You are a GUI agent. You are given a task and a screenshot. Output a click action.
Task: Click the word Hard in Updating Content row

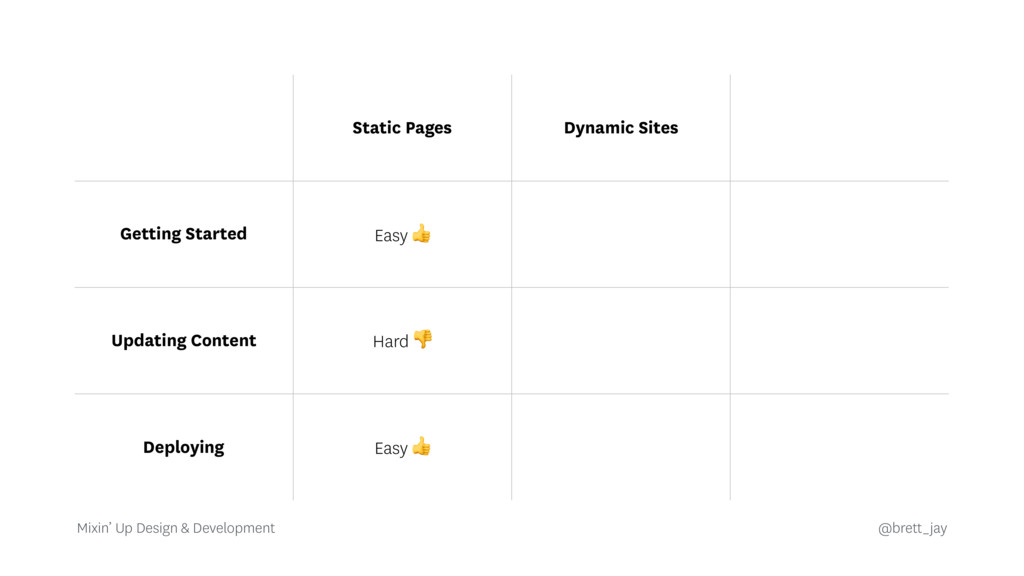coord(390,342)
